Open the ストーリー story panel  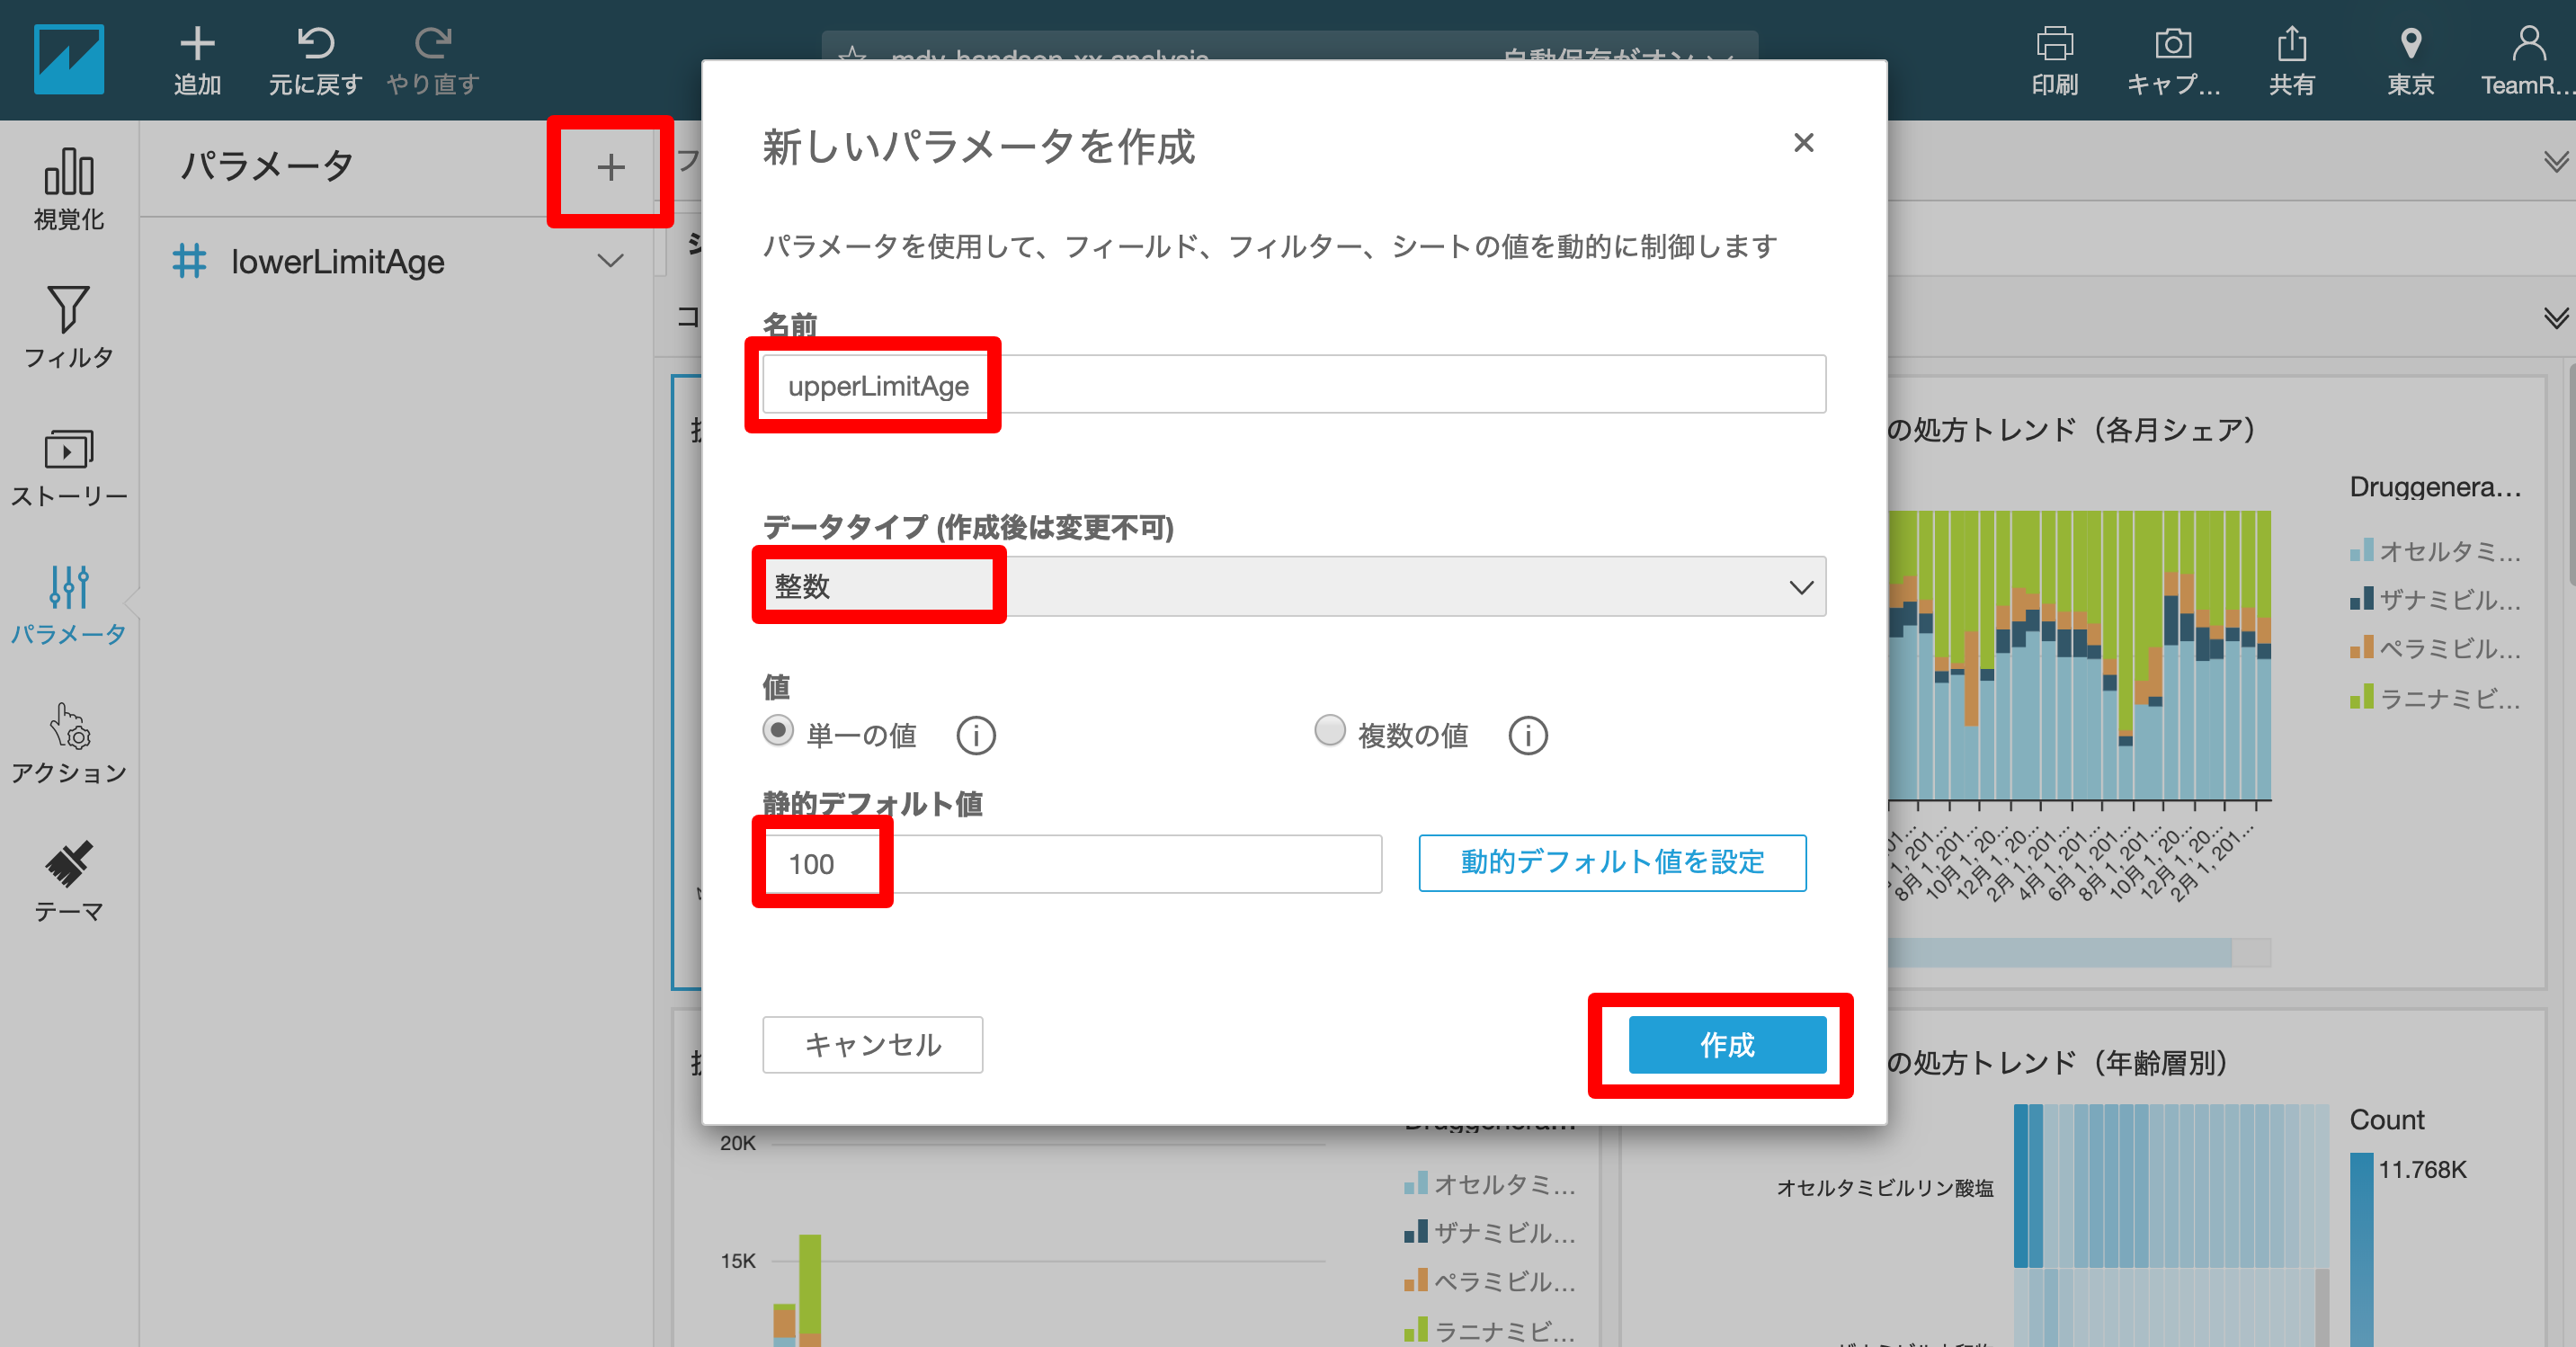[x=69, y=466]
